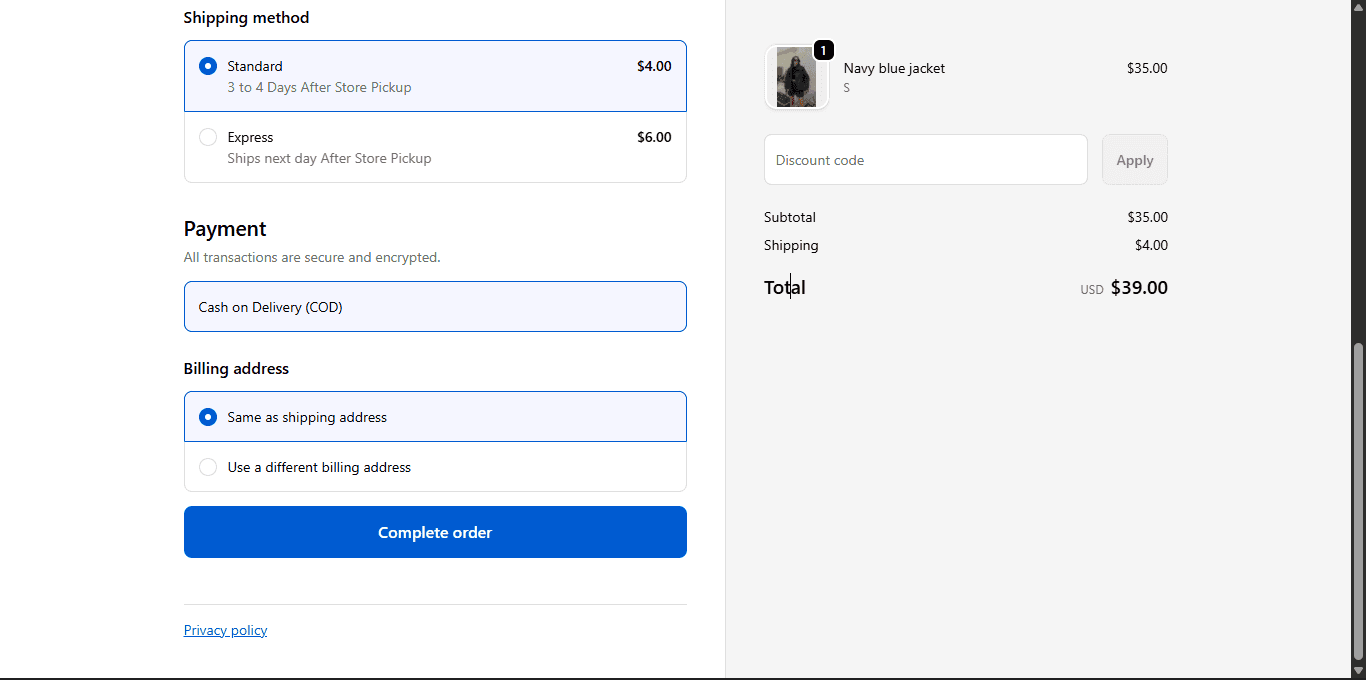This screenshot has width=1366, height=680.
Task: Click the scrollbar down arrow
Action: pos(1358,671)
